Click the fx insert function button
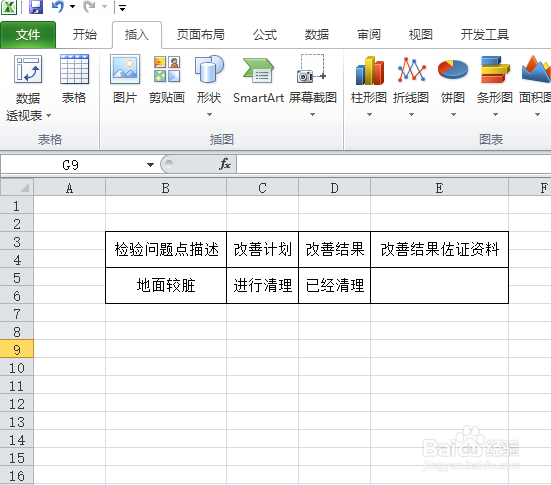 pos(225,164)
